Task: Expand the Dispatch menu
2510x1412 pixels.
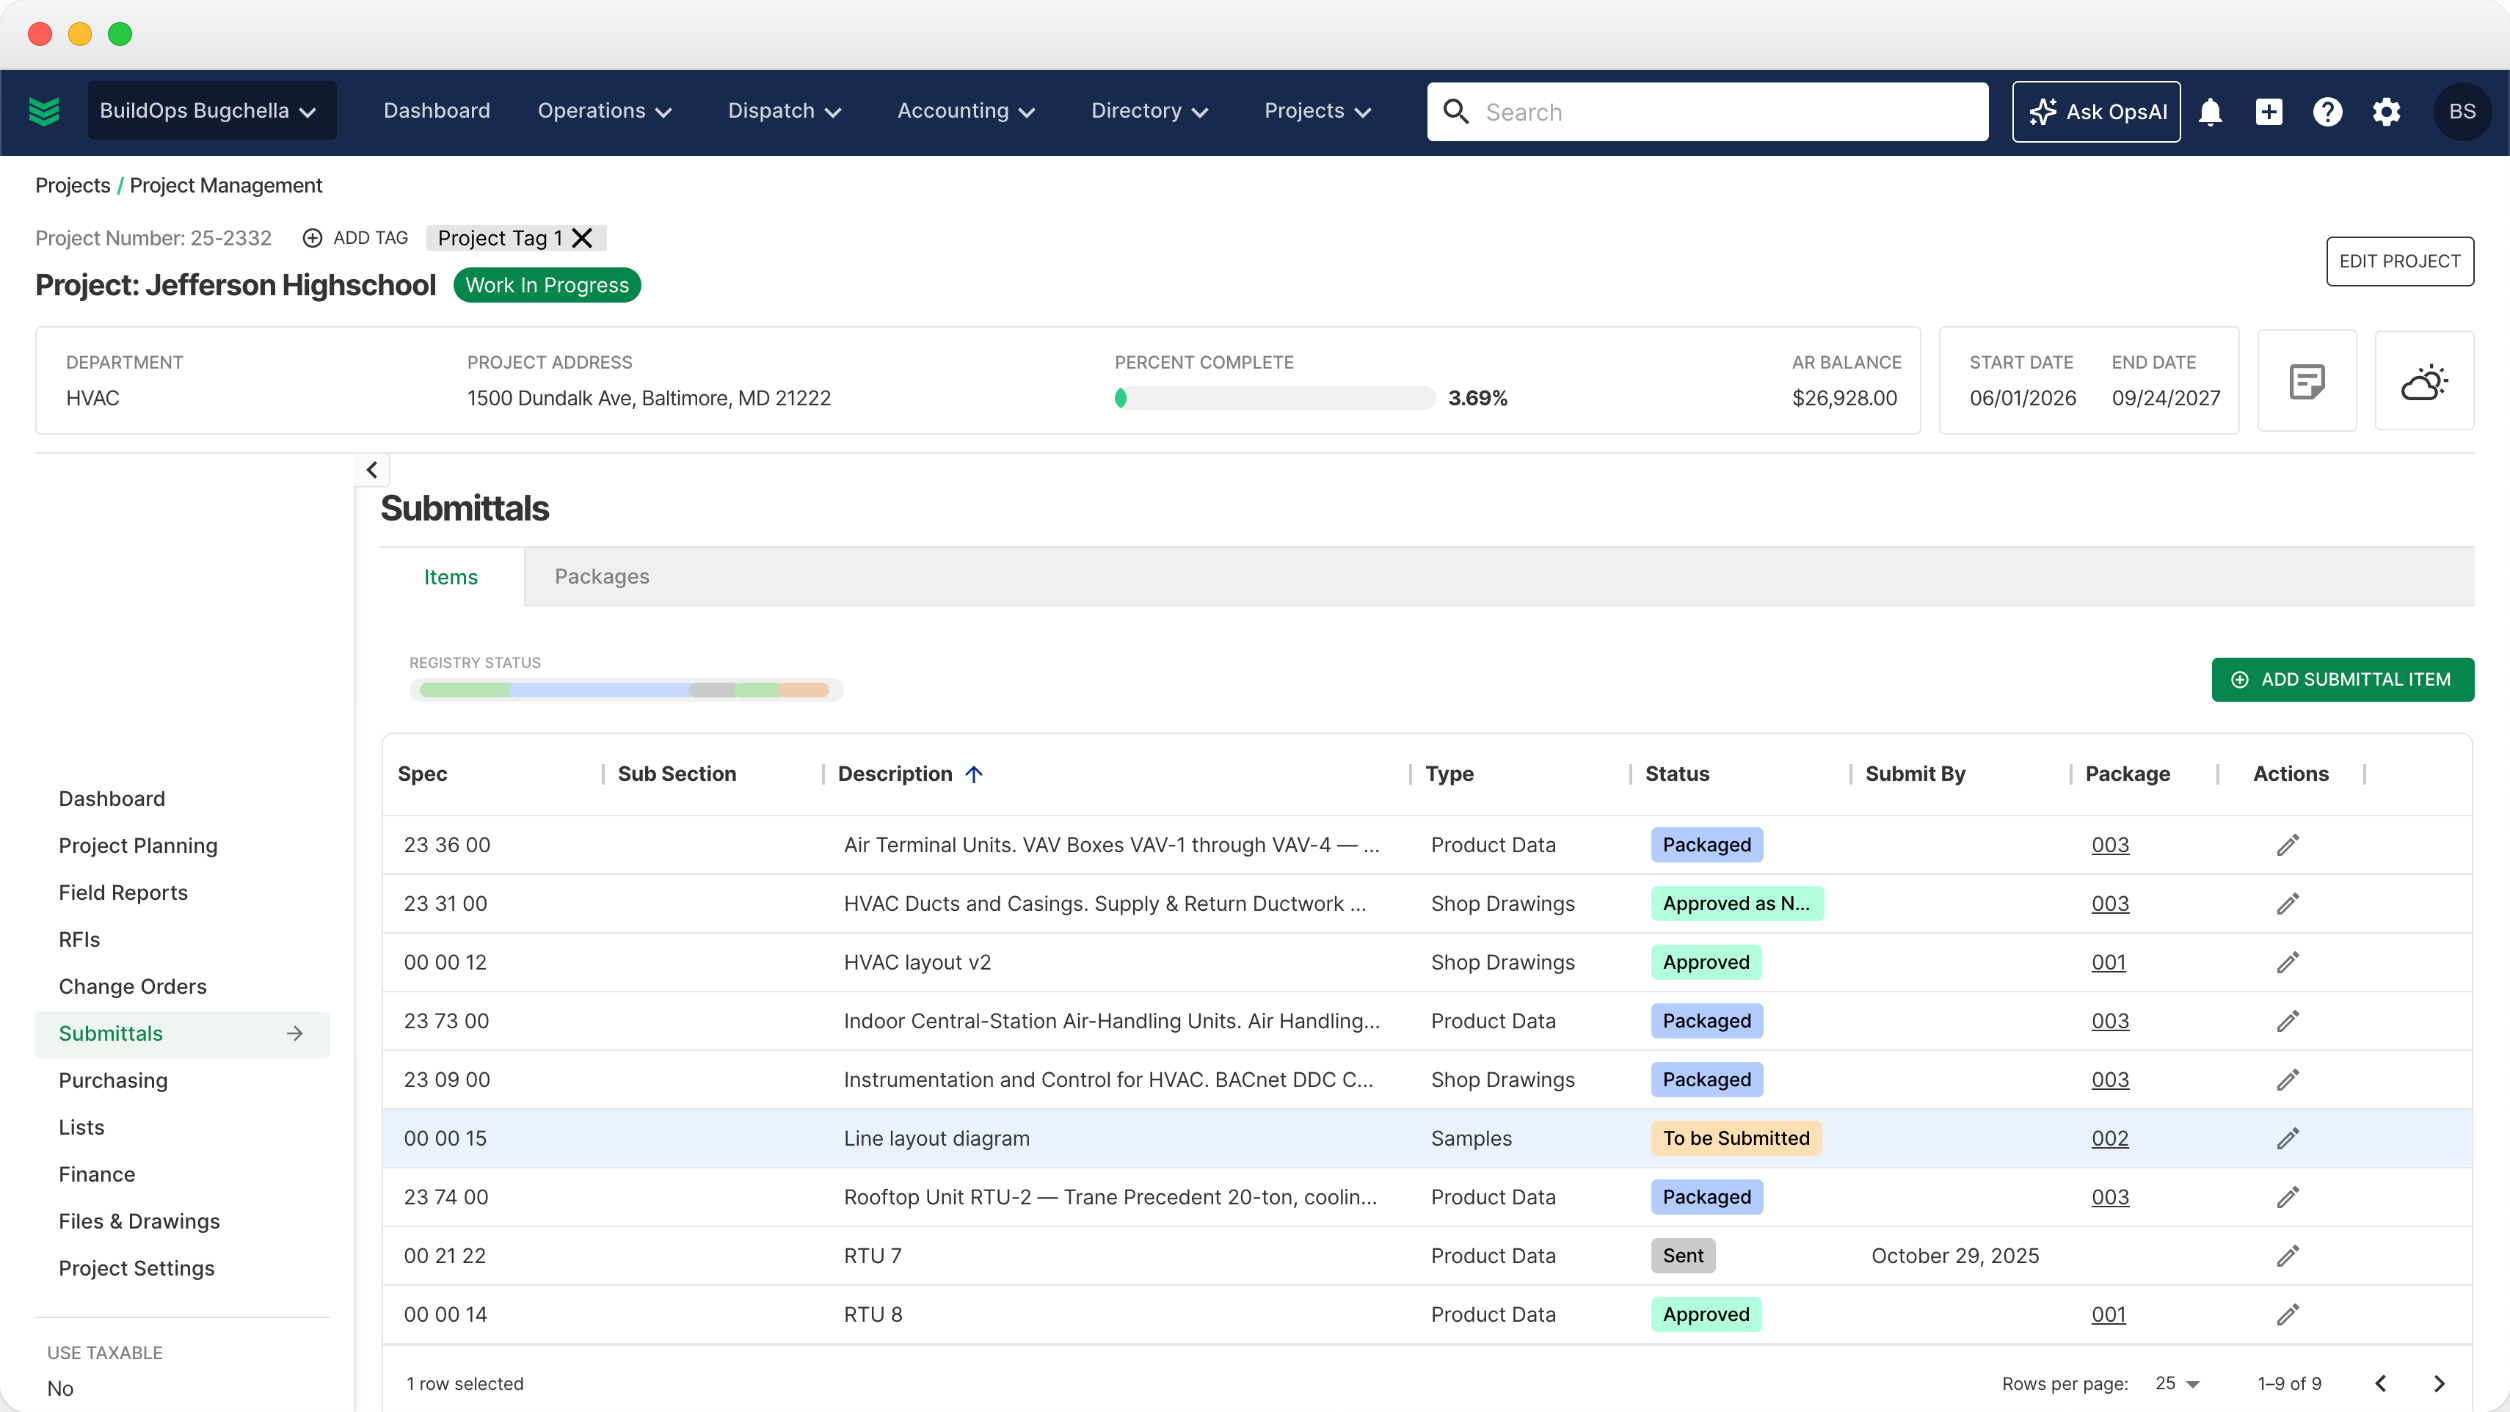Action: coord(785,111)
